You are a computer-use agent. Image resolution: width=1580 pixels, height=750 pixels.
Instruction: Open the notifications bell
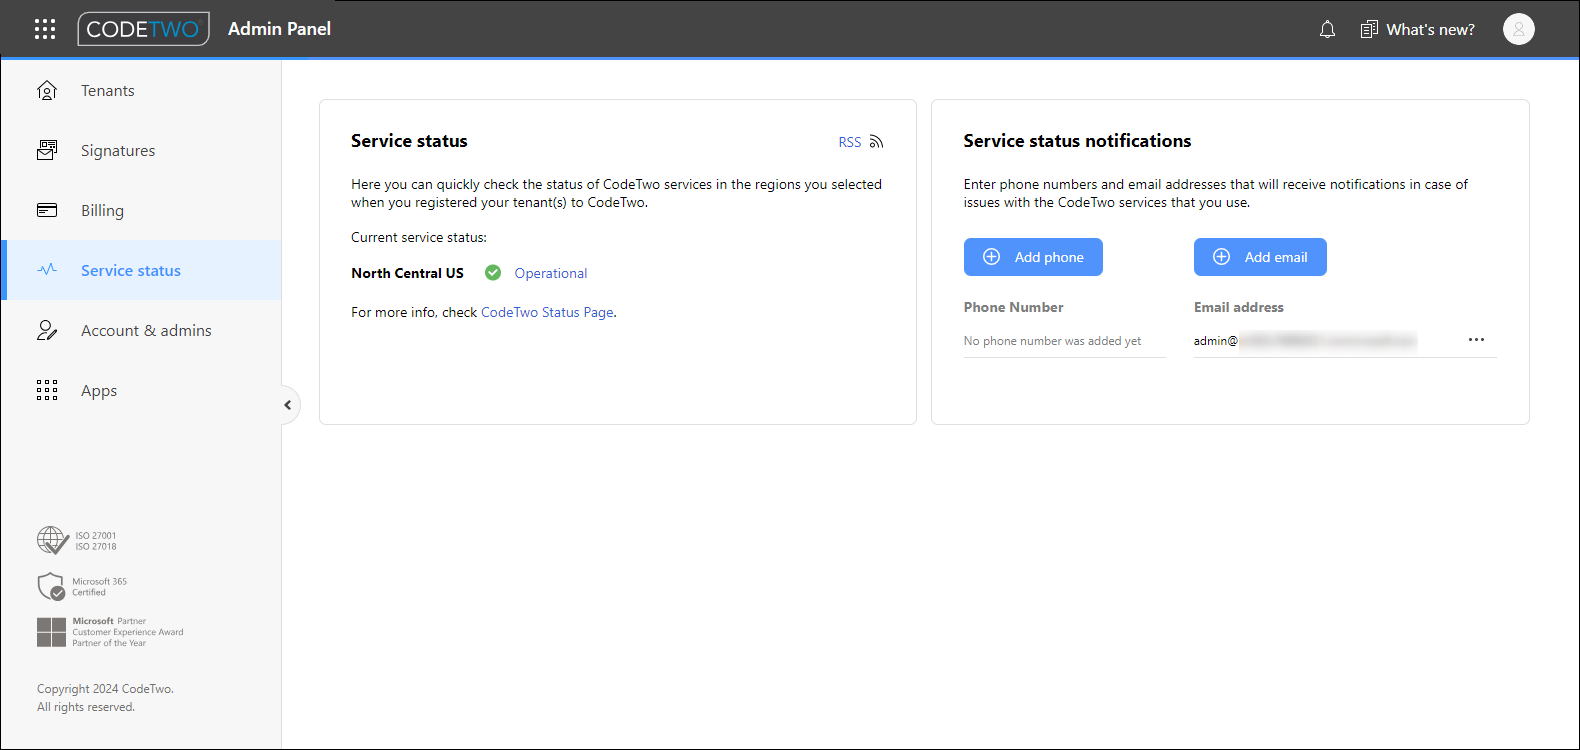point(1327,29)
